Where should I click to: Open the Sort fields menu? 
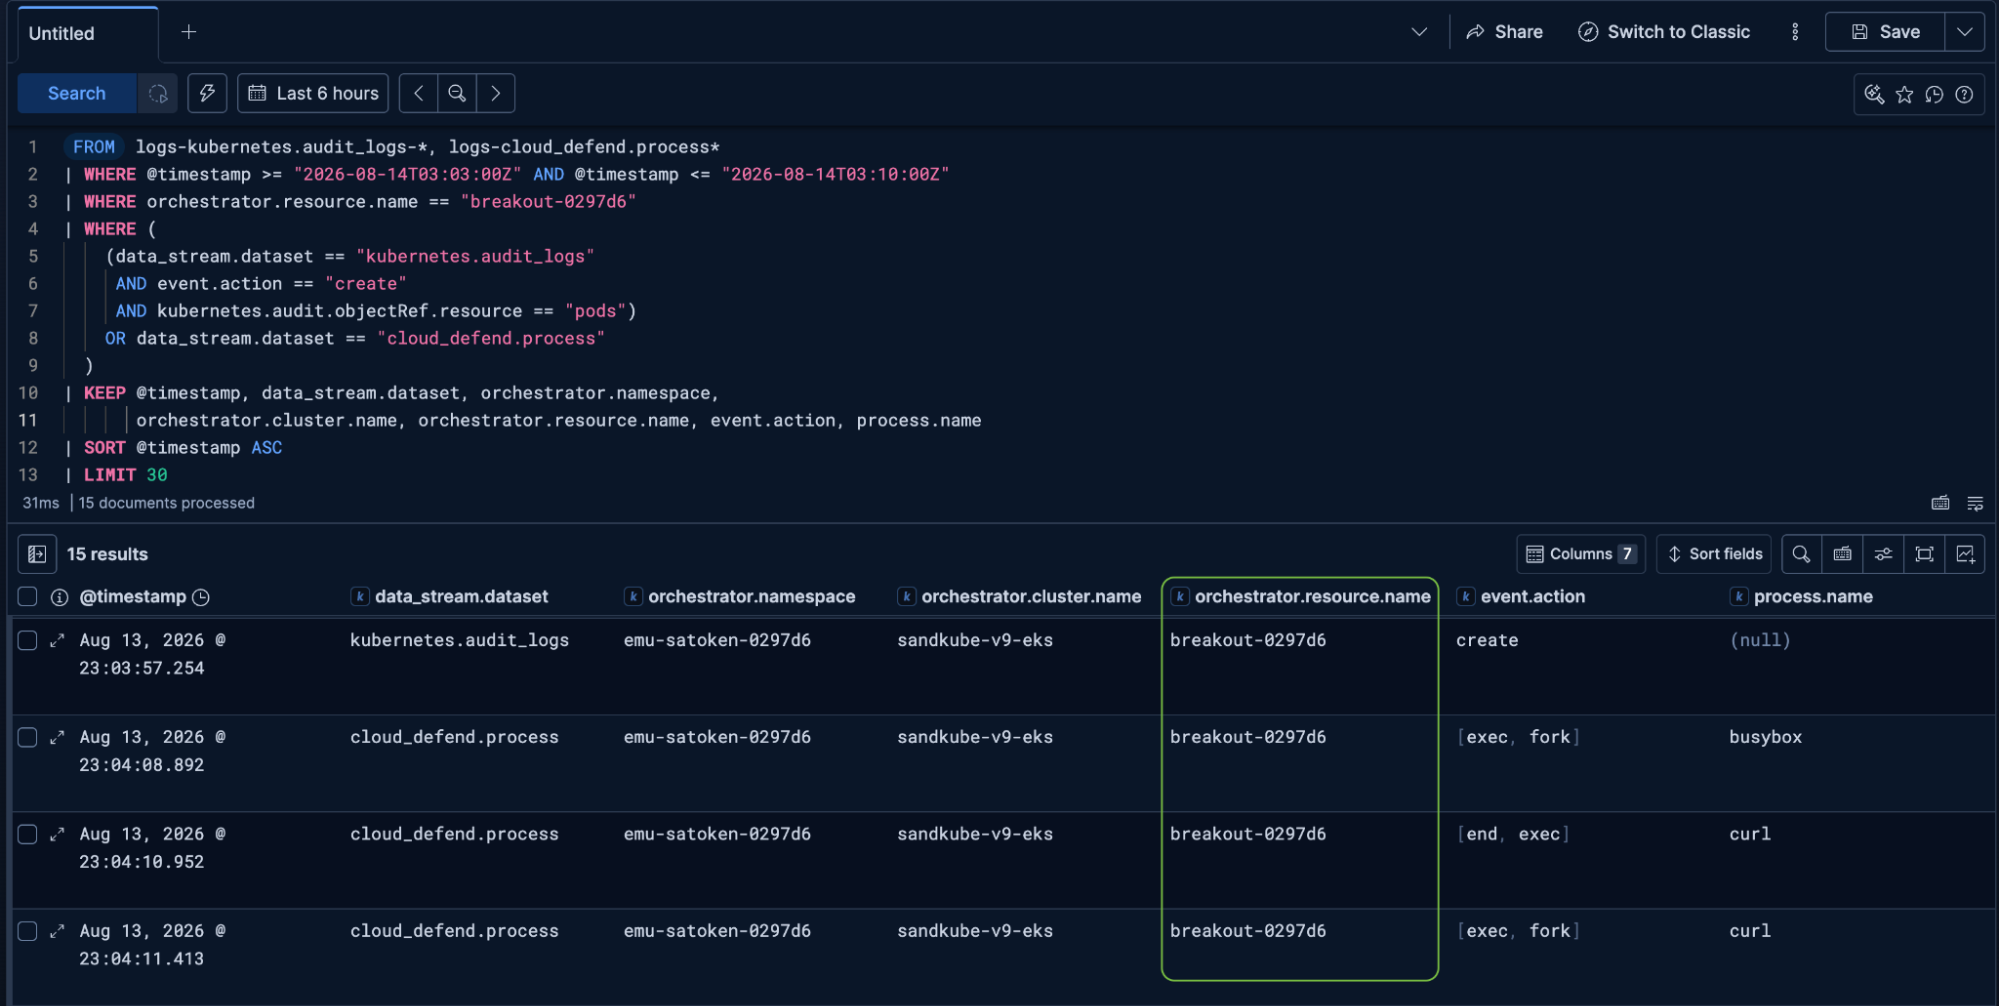point(1714,554)
